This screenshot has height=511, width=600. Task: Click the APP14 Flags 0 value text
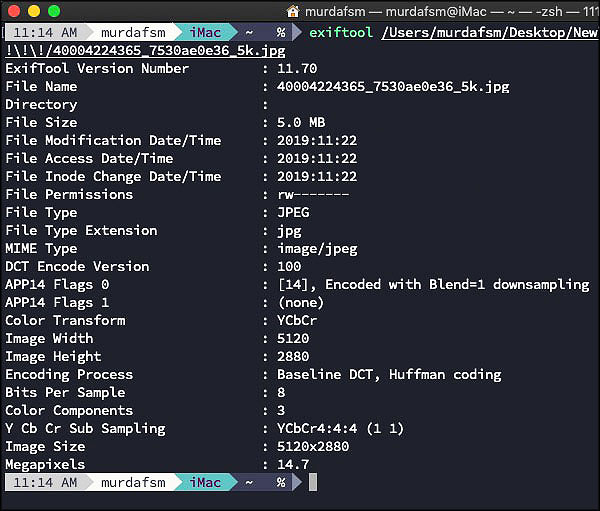[x=433, y=284]
